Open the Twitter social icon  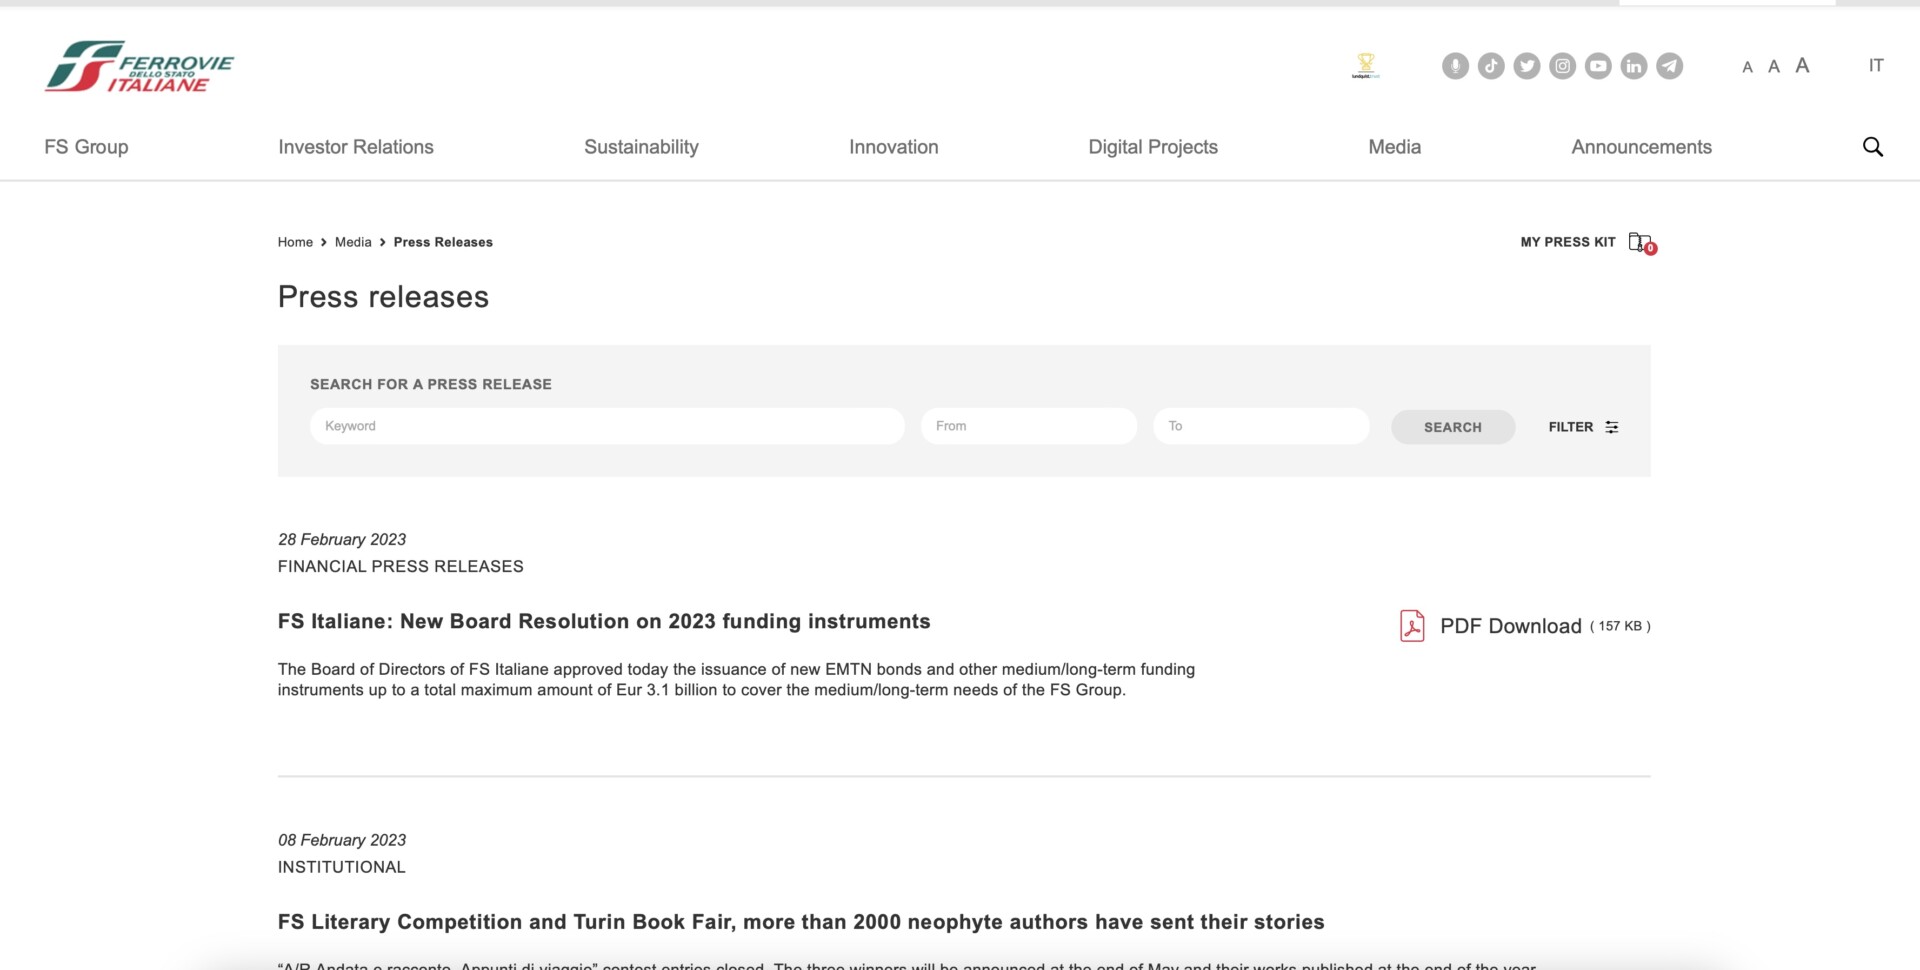1527,66
